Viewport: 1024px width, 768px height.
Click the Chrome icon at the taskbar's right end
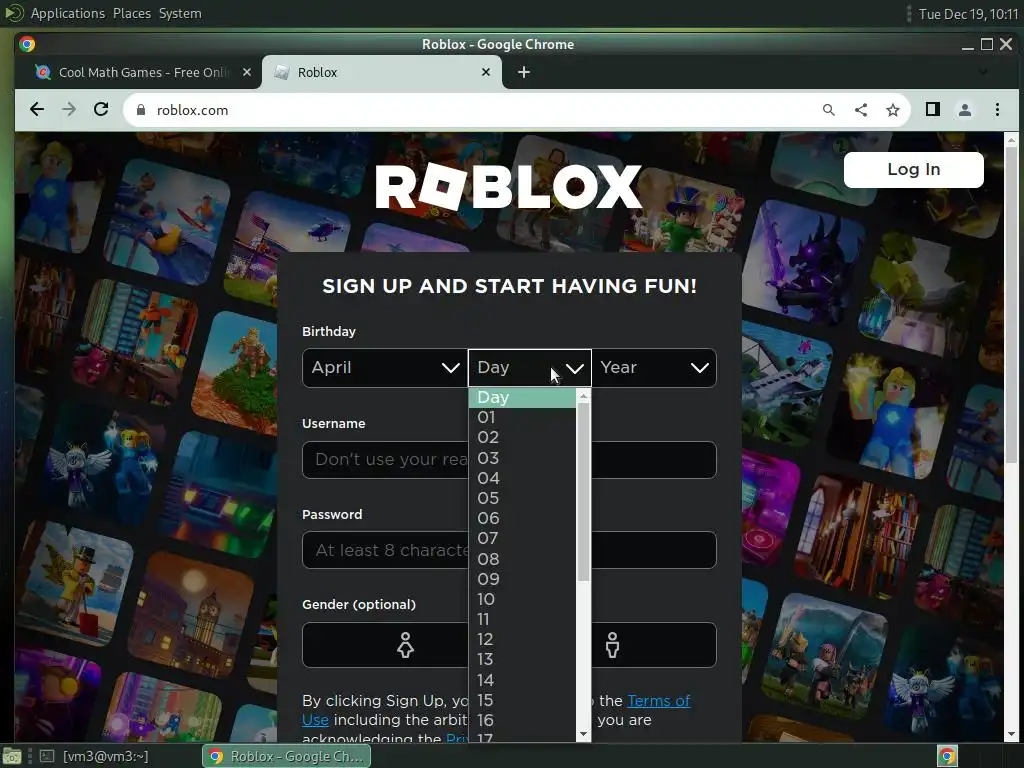click(947, 756)
